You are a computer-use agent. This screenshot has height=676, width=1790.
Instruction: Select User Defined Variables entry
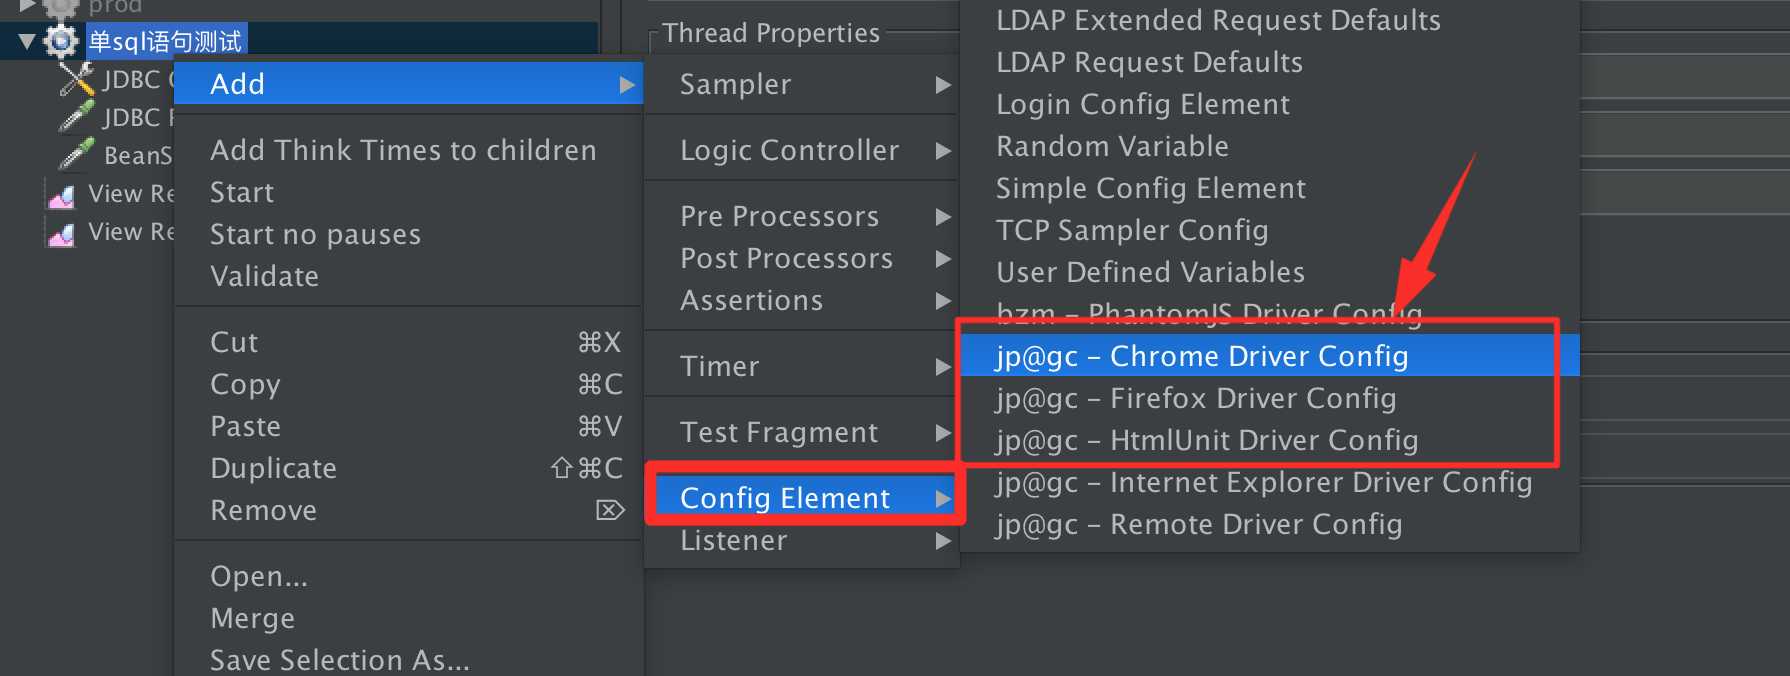(x=1150, y=272)
